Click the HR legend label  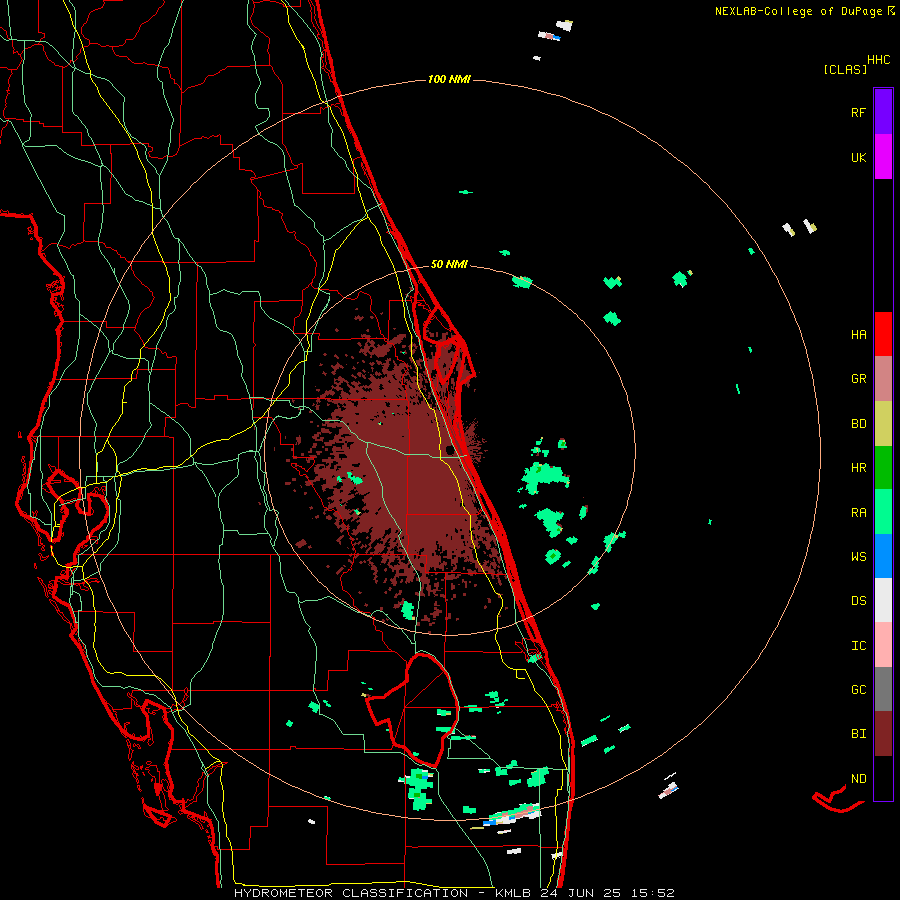click(x=858, y=468)
